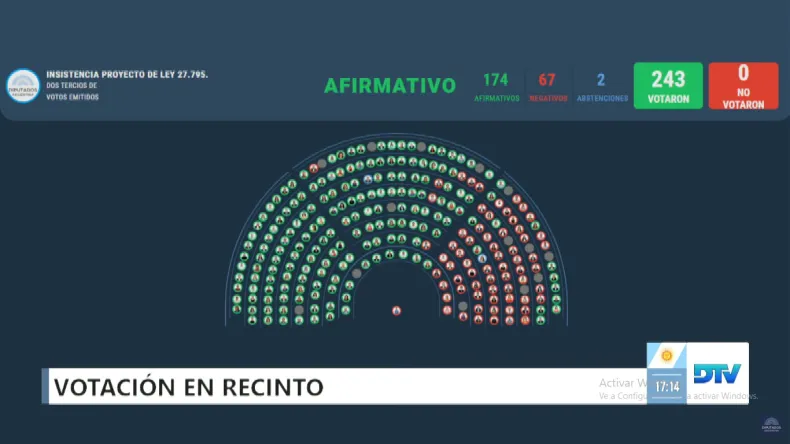790x444 pixels.
Task: Click the Diputados circular logo in header
Action: 23,85
